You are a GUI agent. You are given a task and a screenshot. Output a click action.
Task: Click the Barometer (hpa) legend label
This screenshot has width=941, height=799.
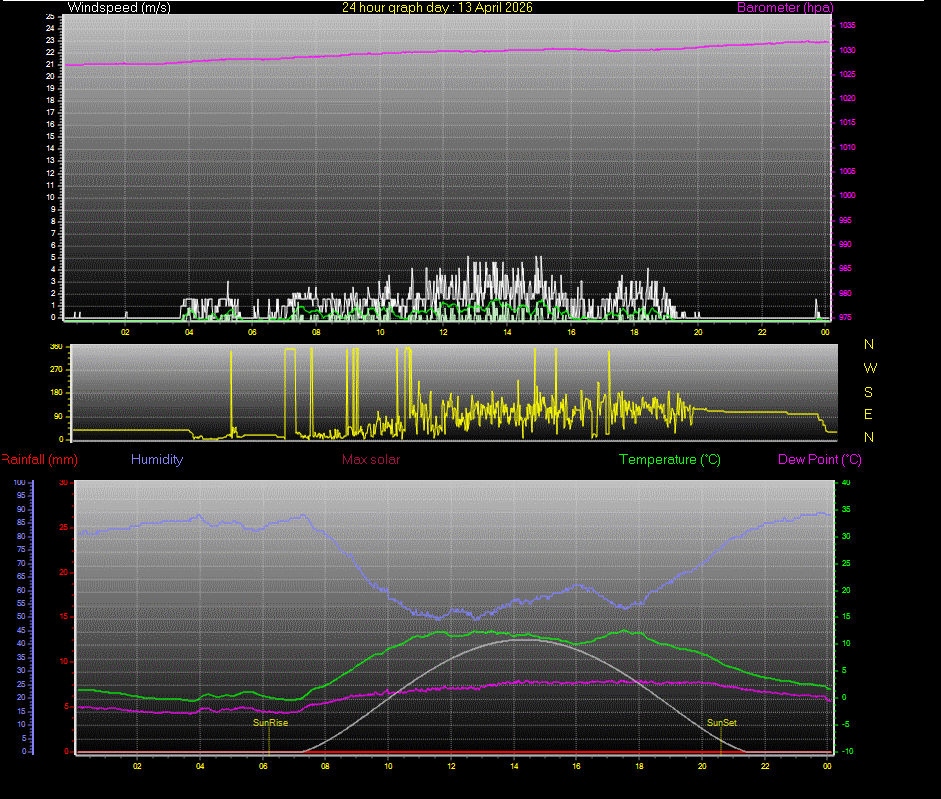[785, 7]
